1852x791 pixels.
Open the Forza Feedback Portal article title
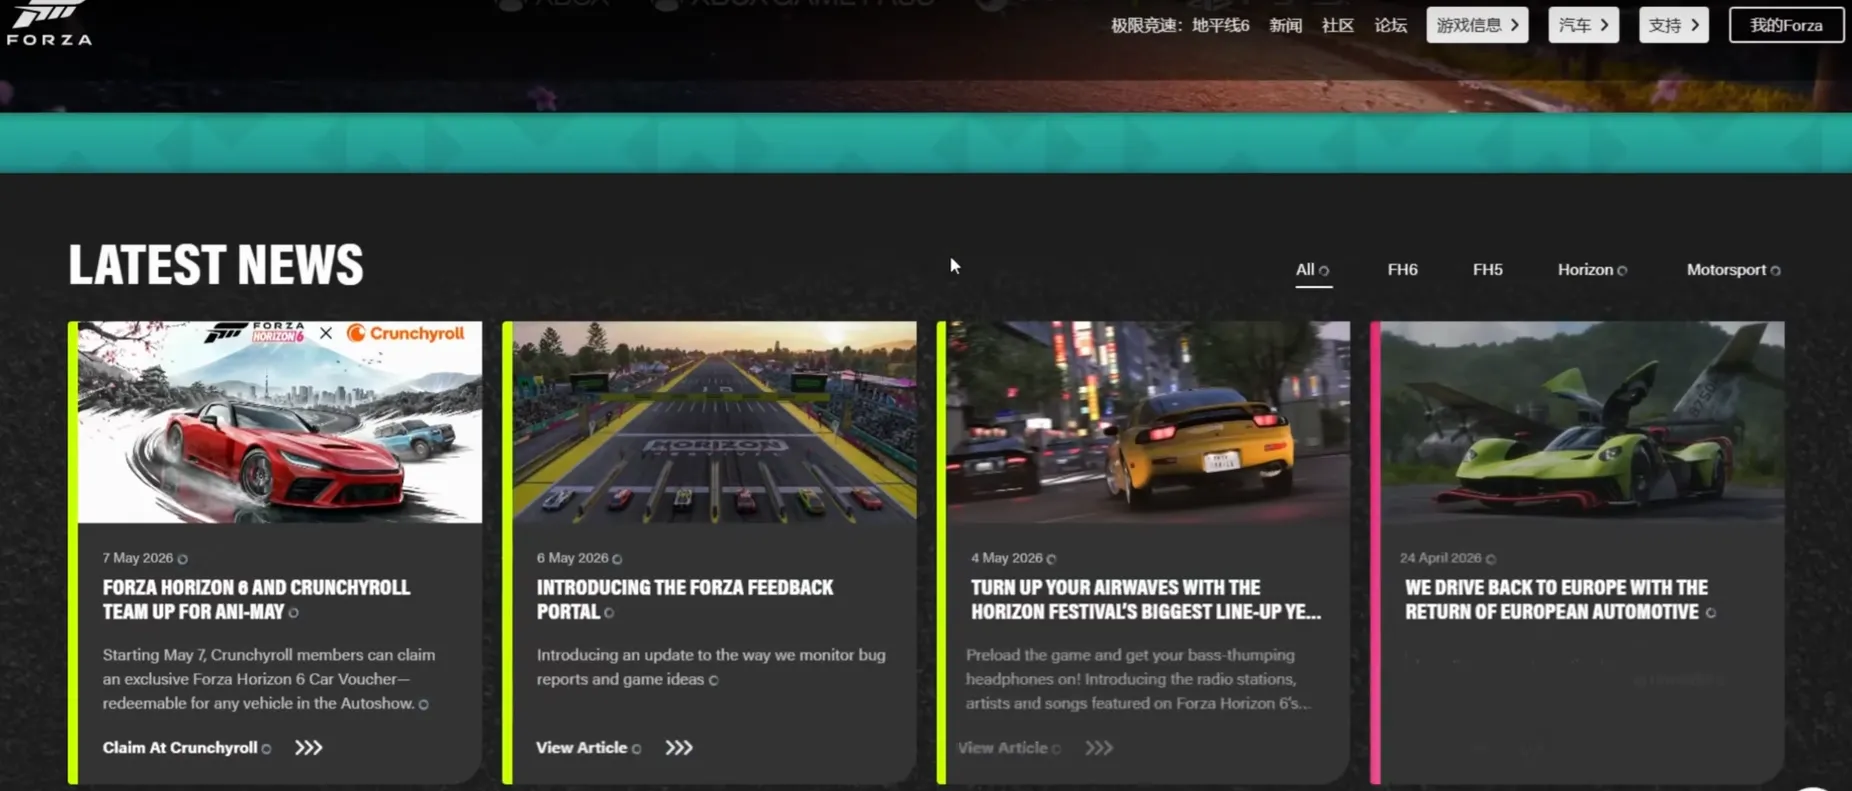(685, 600)
